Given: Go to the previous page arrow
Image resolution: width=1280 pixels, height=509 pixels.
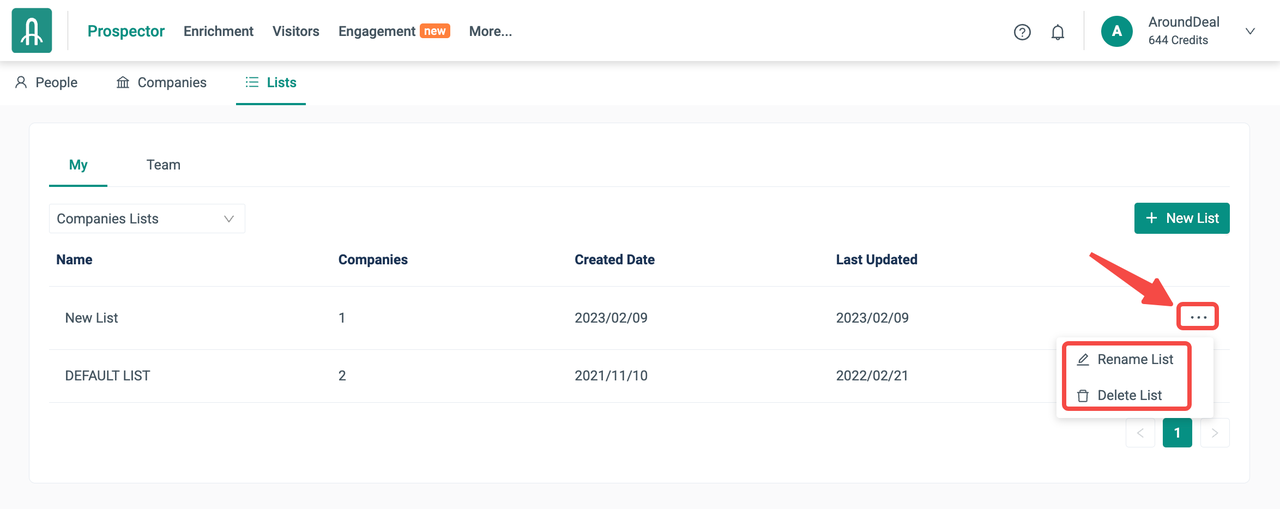Looking at the screenshot, I should pos(1140,433).
